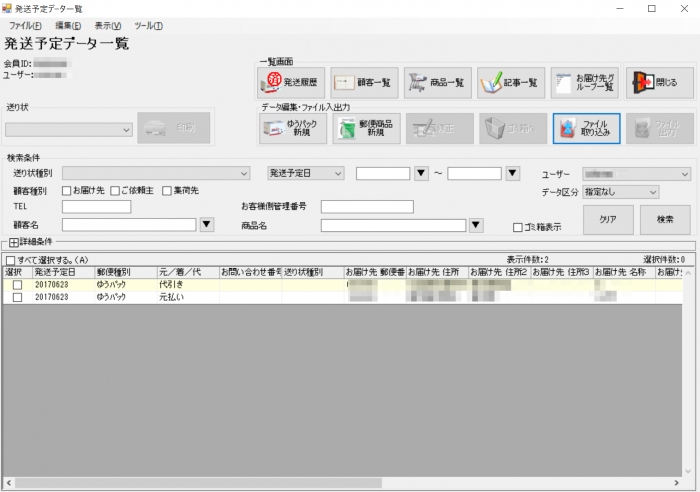Image resolution: width=700 pixels, height=492 pixels.
Task: Open the データ区分 dropdown
Action: (621, 192)
